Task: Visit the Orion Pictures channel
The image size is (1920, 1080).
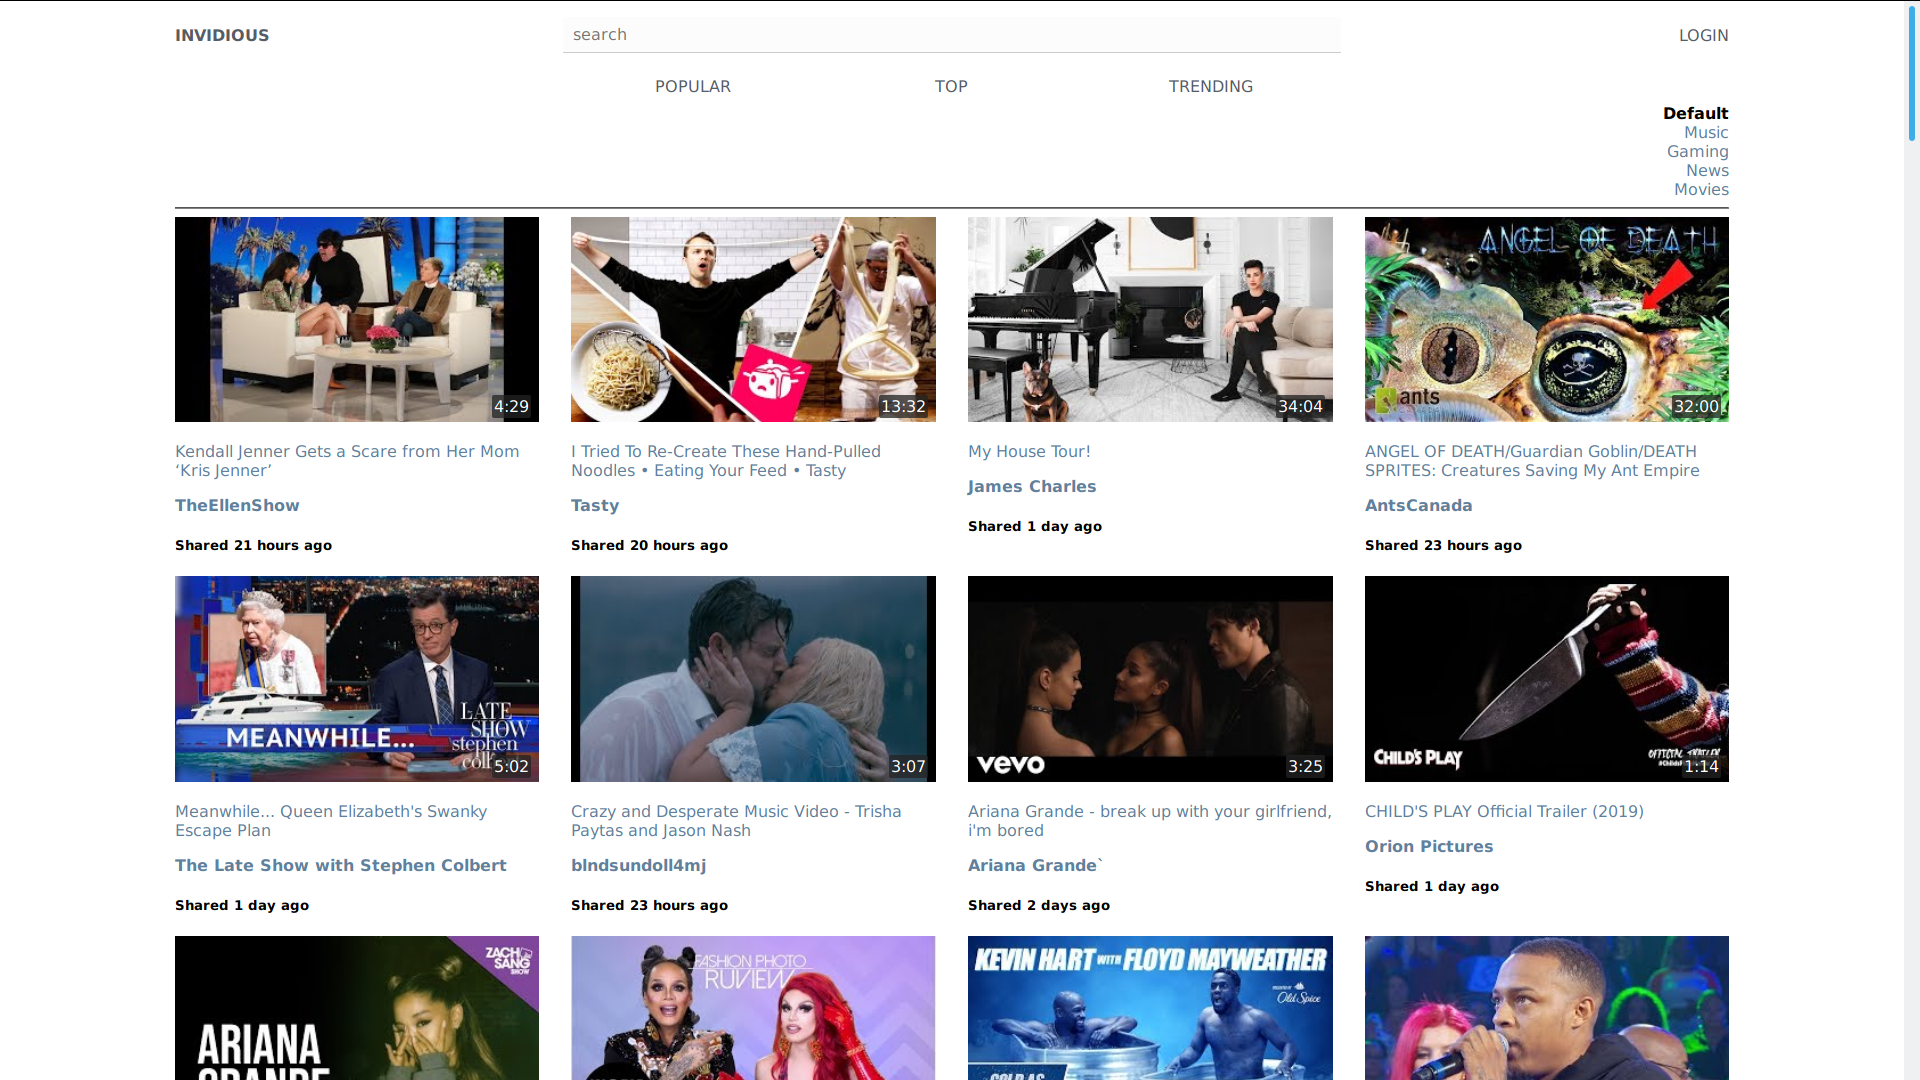Action: pyautogui.click(x=1429, y=846)
